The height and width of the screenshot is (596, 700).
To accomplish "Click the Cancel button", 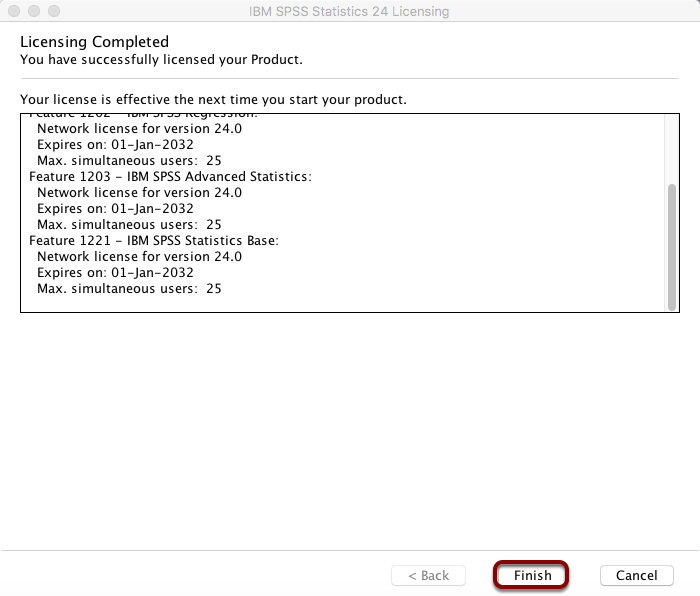I will coord(637,575).
